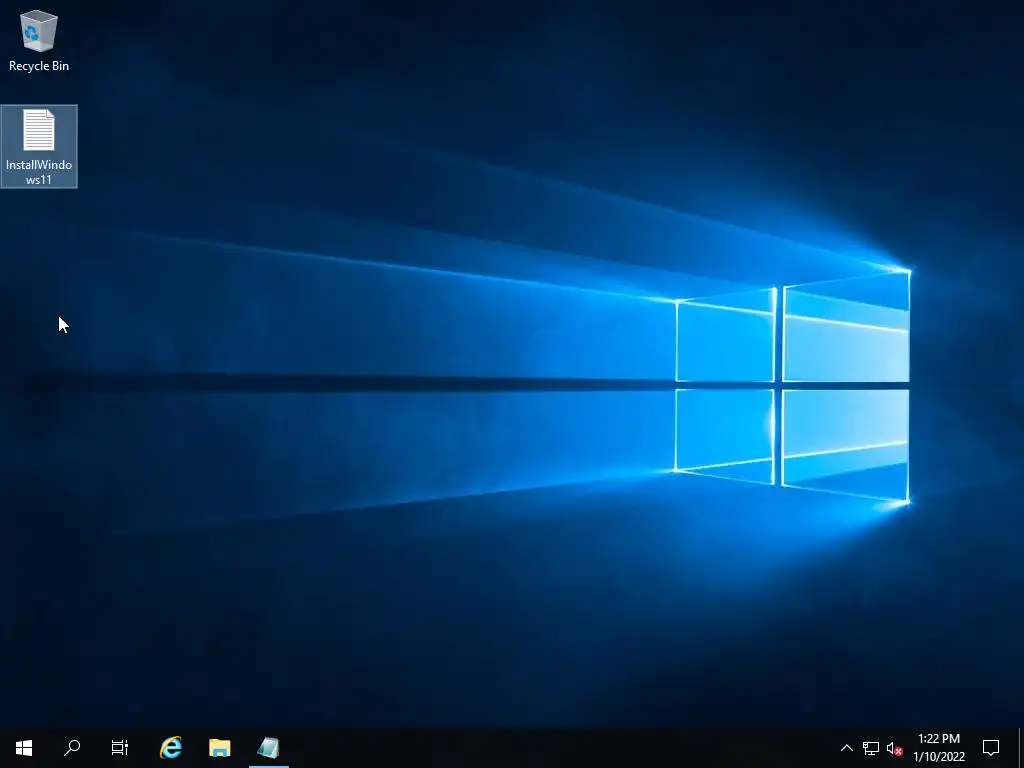Image resolution: width=1024 pixels, height=768 pixels.
Task: Switch to the running Notepad taskbar app
Action: (x=268, y=748)
